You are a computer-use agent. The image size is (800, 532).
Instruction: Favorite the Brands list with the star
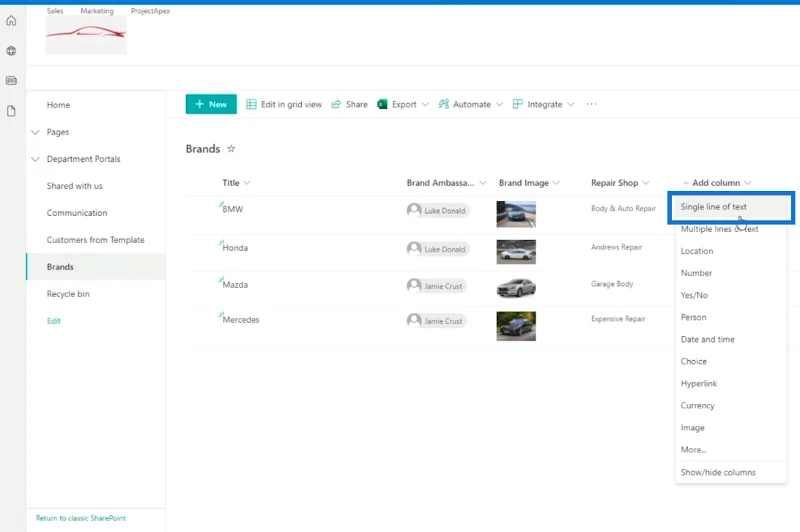point(231,148)
